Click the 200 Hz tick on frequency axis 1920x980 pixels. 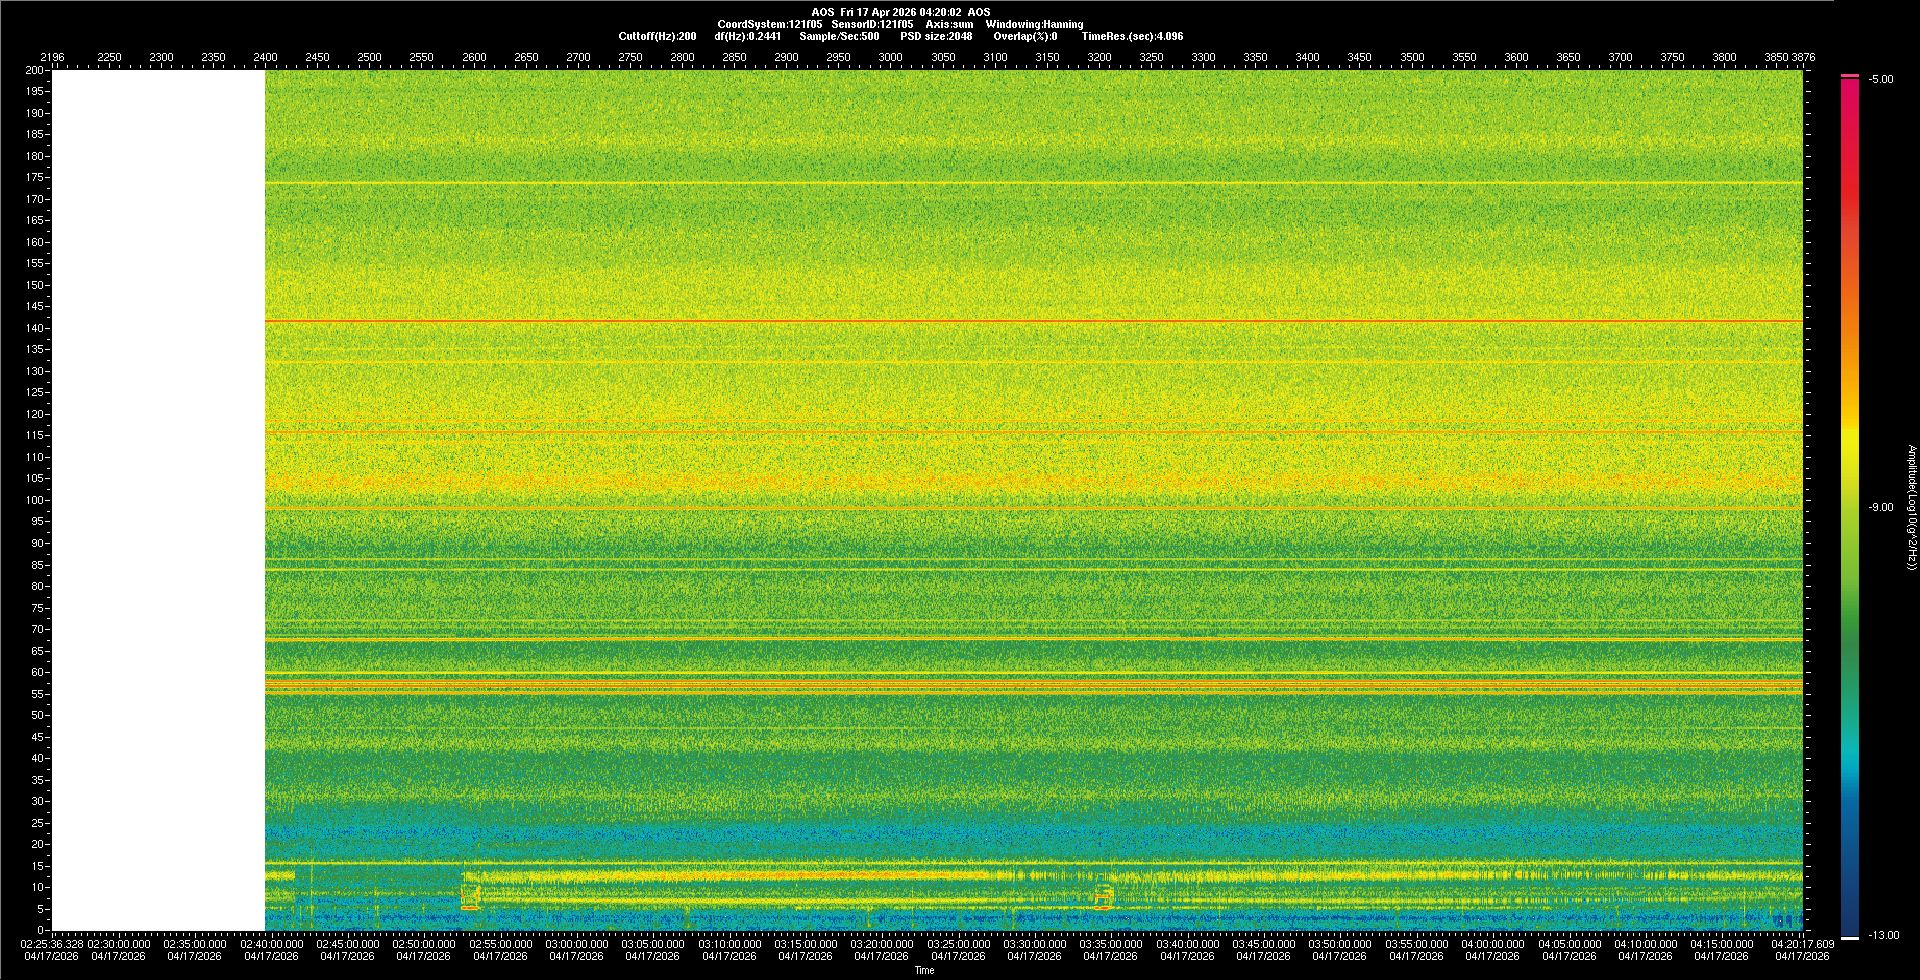click(x=35, y=71)
